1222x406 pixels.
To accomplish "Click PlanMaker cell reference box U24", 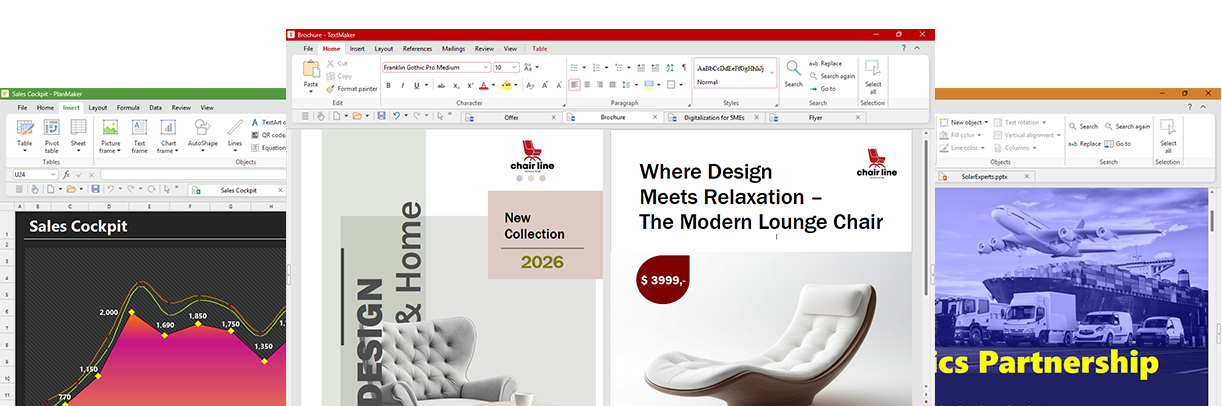I will click(x=34, y=174).
